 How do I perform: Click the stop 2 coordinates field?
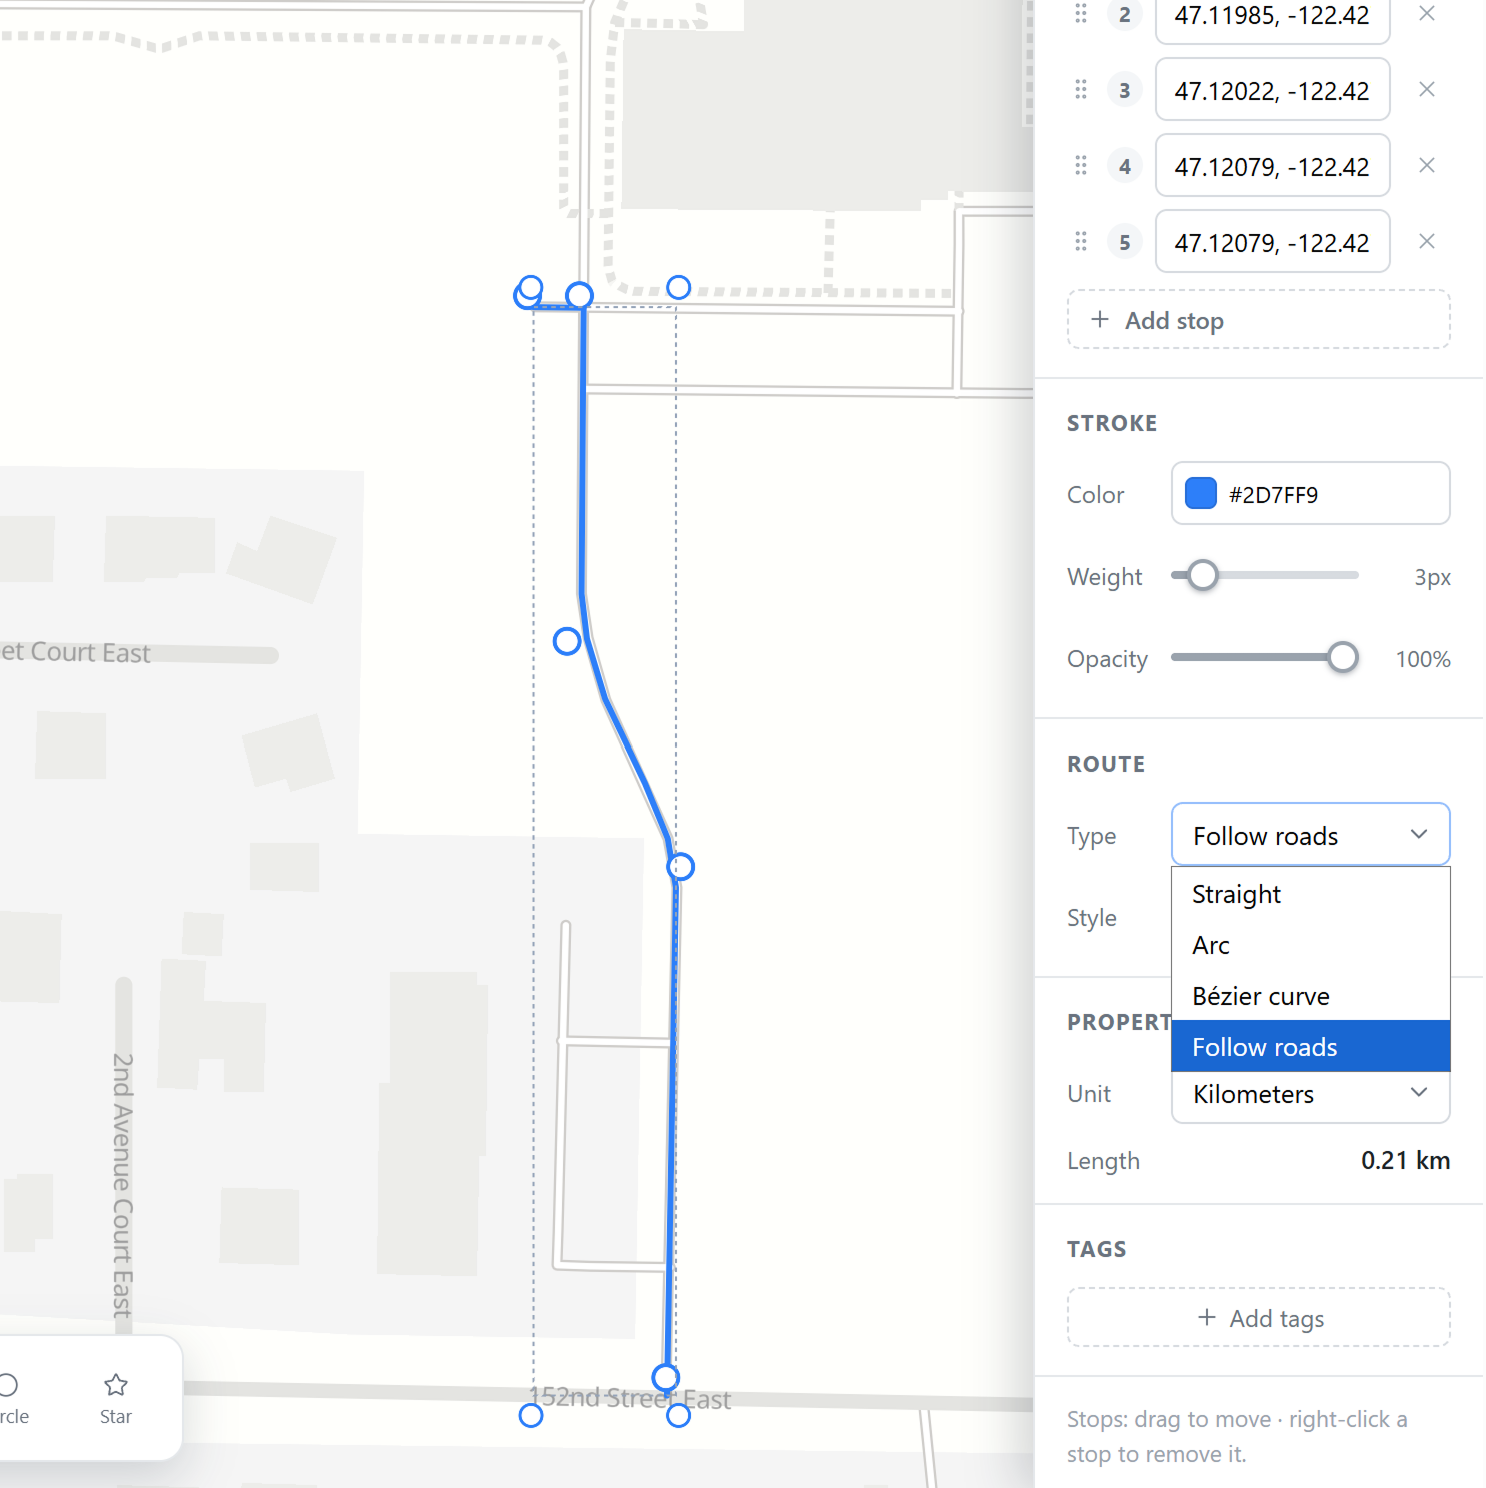pyautogui.click(x=1273, y=16)
